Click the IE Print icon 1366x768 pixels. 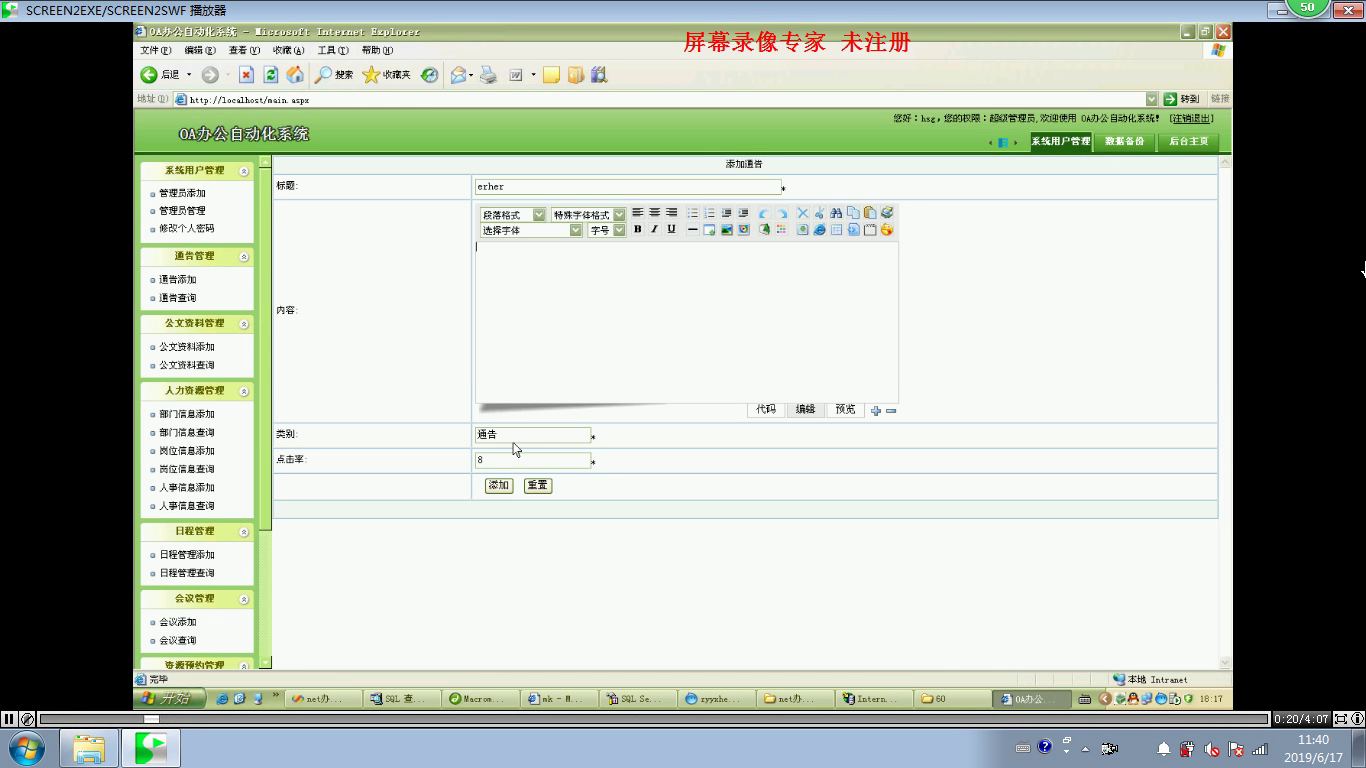click(488, 75)
